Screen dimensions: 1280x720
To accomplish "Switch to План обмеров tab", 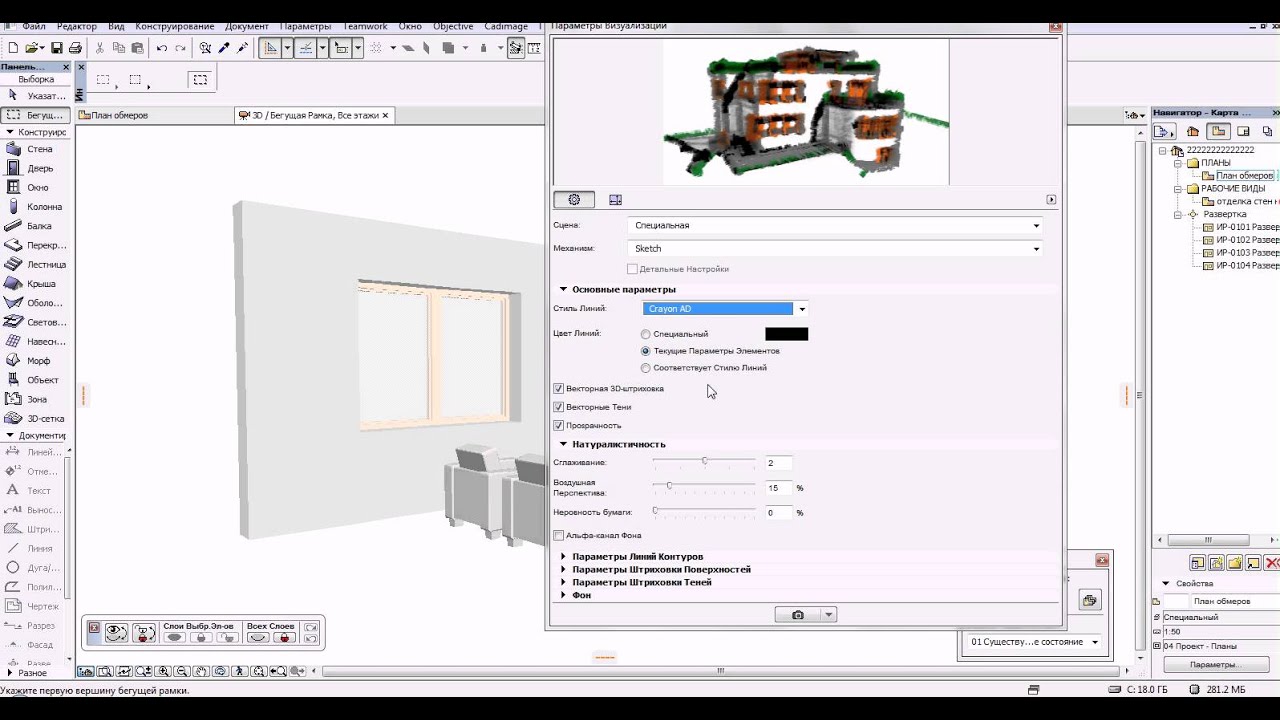I will coord(155,115).
